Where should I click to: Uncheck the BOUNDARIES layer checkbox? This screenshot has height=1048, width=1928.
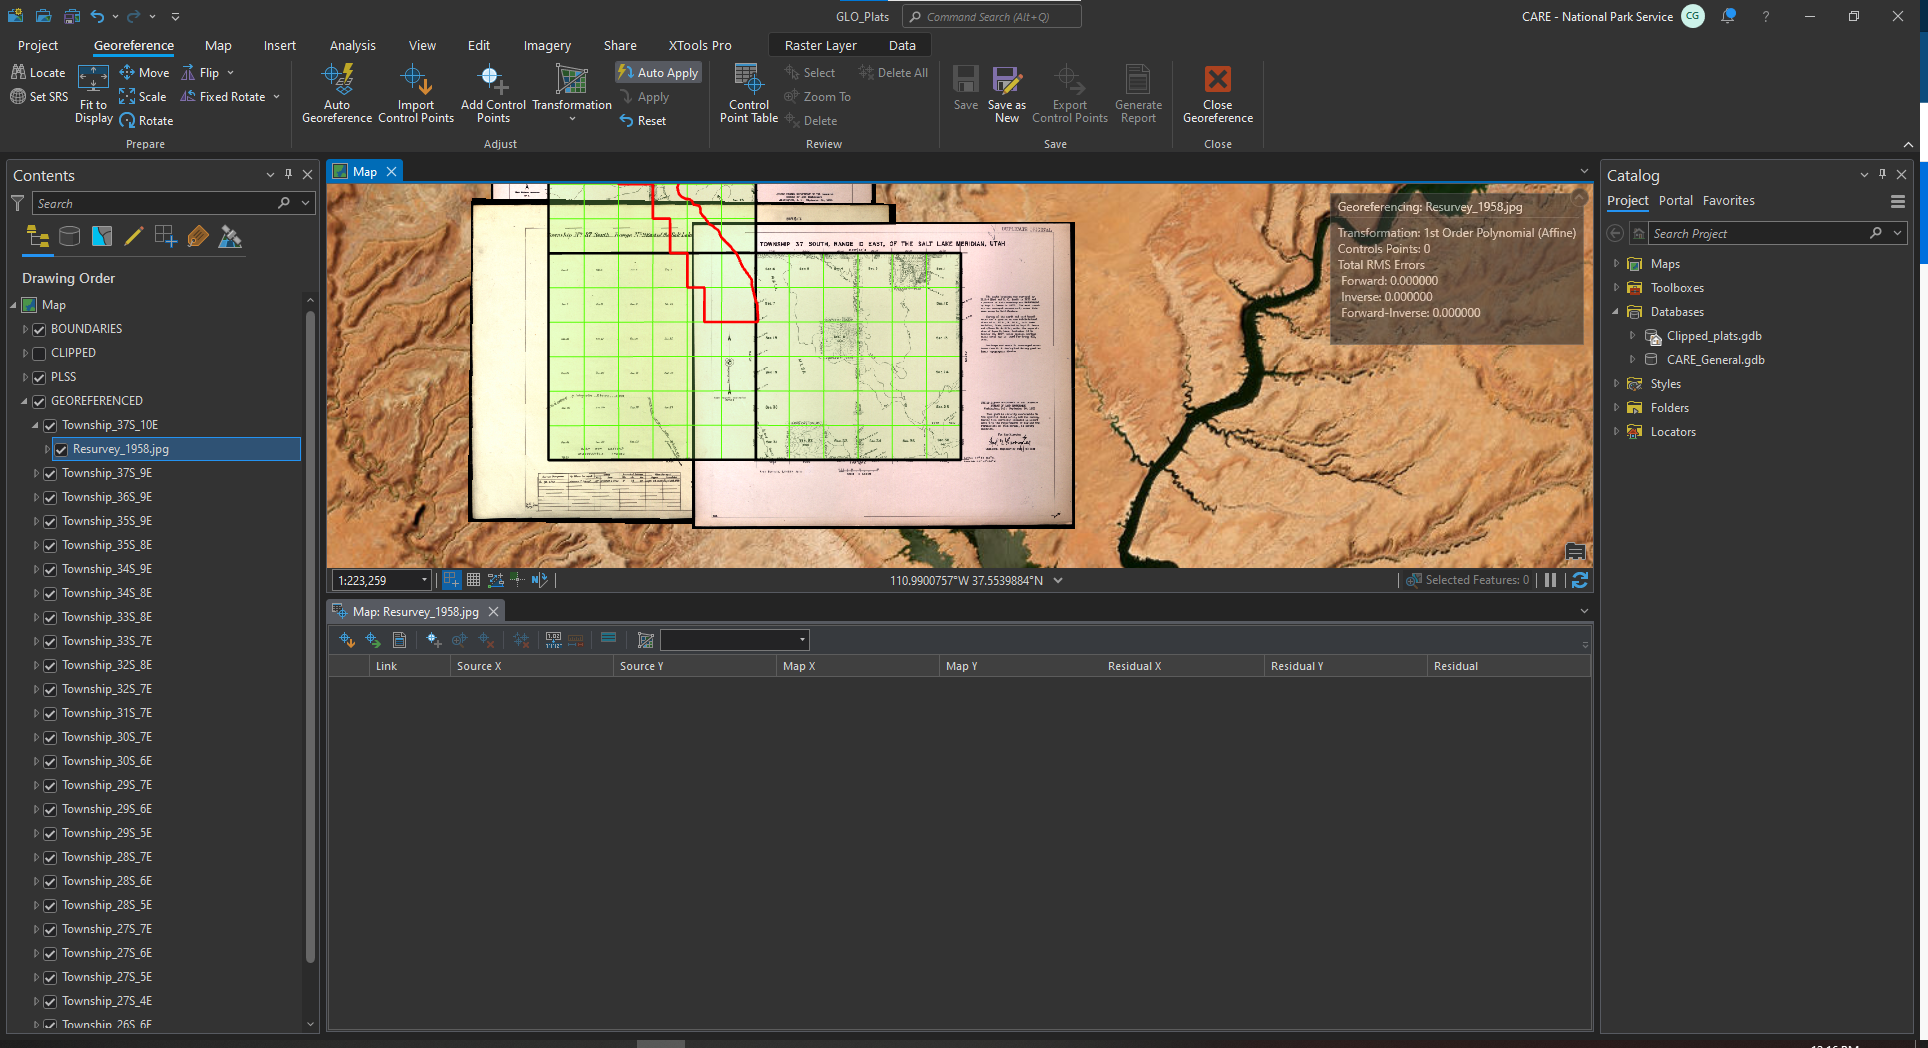pos(40,329)
